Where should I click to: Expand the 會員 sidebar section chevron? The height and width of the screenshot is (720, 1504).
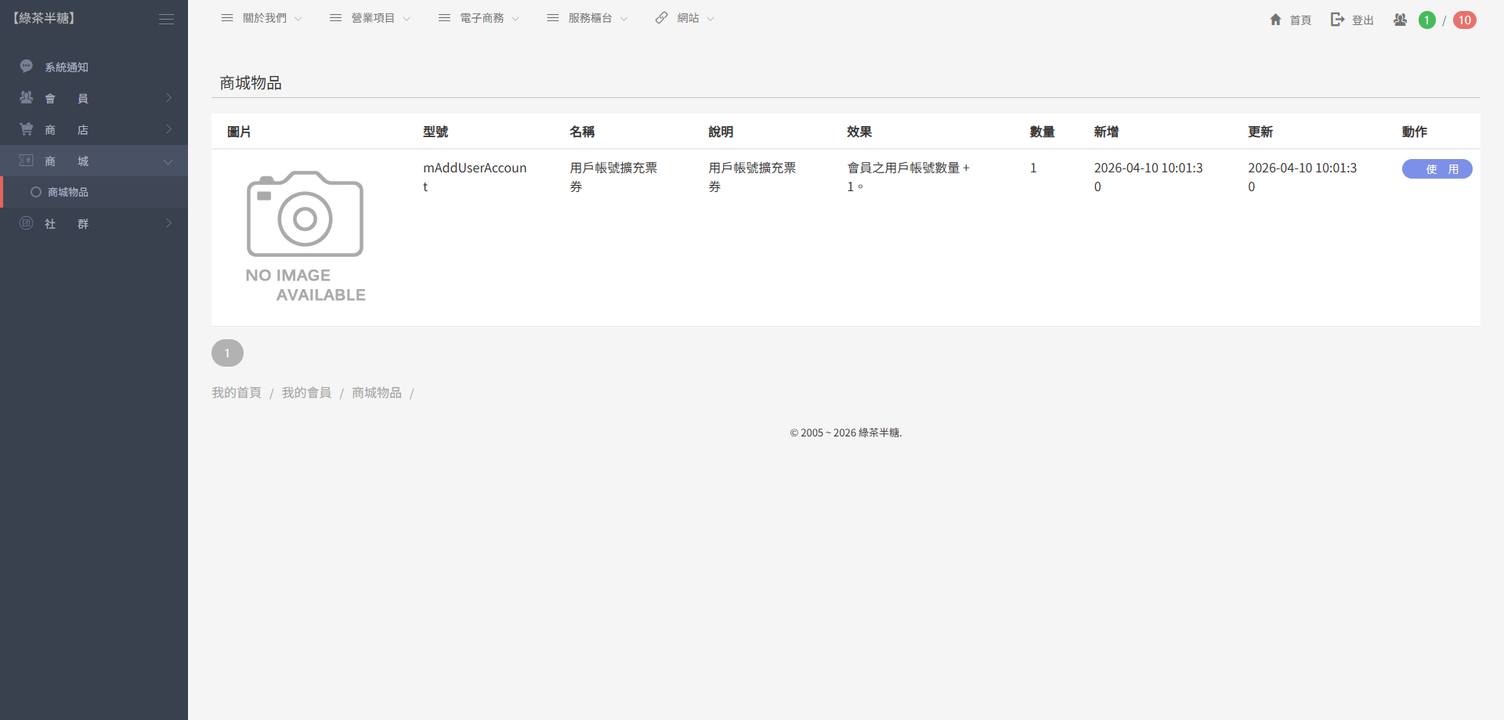[168, 98]
